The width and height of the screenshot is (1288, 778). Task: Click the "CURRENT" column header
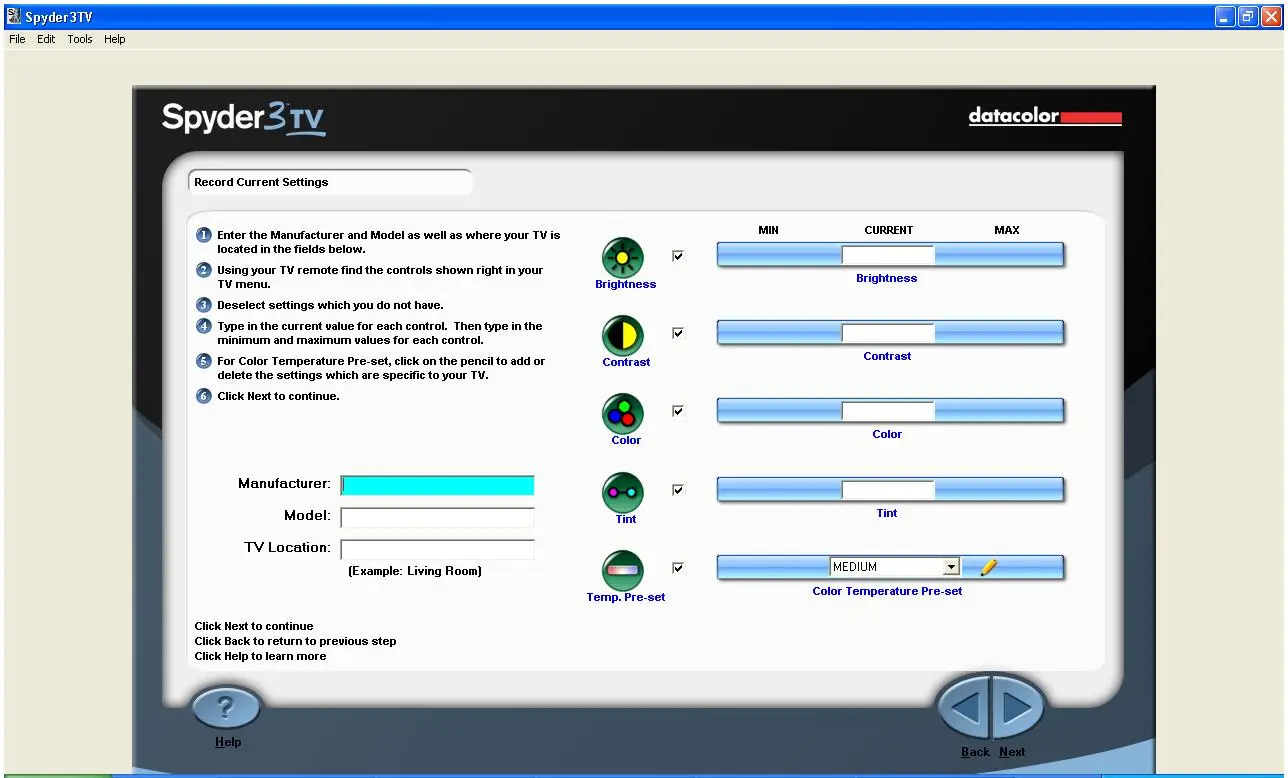click(x=889, y=230)
